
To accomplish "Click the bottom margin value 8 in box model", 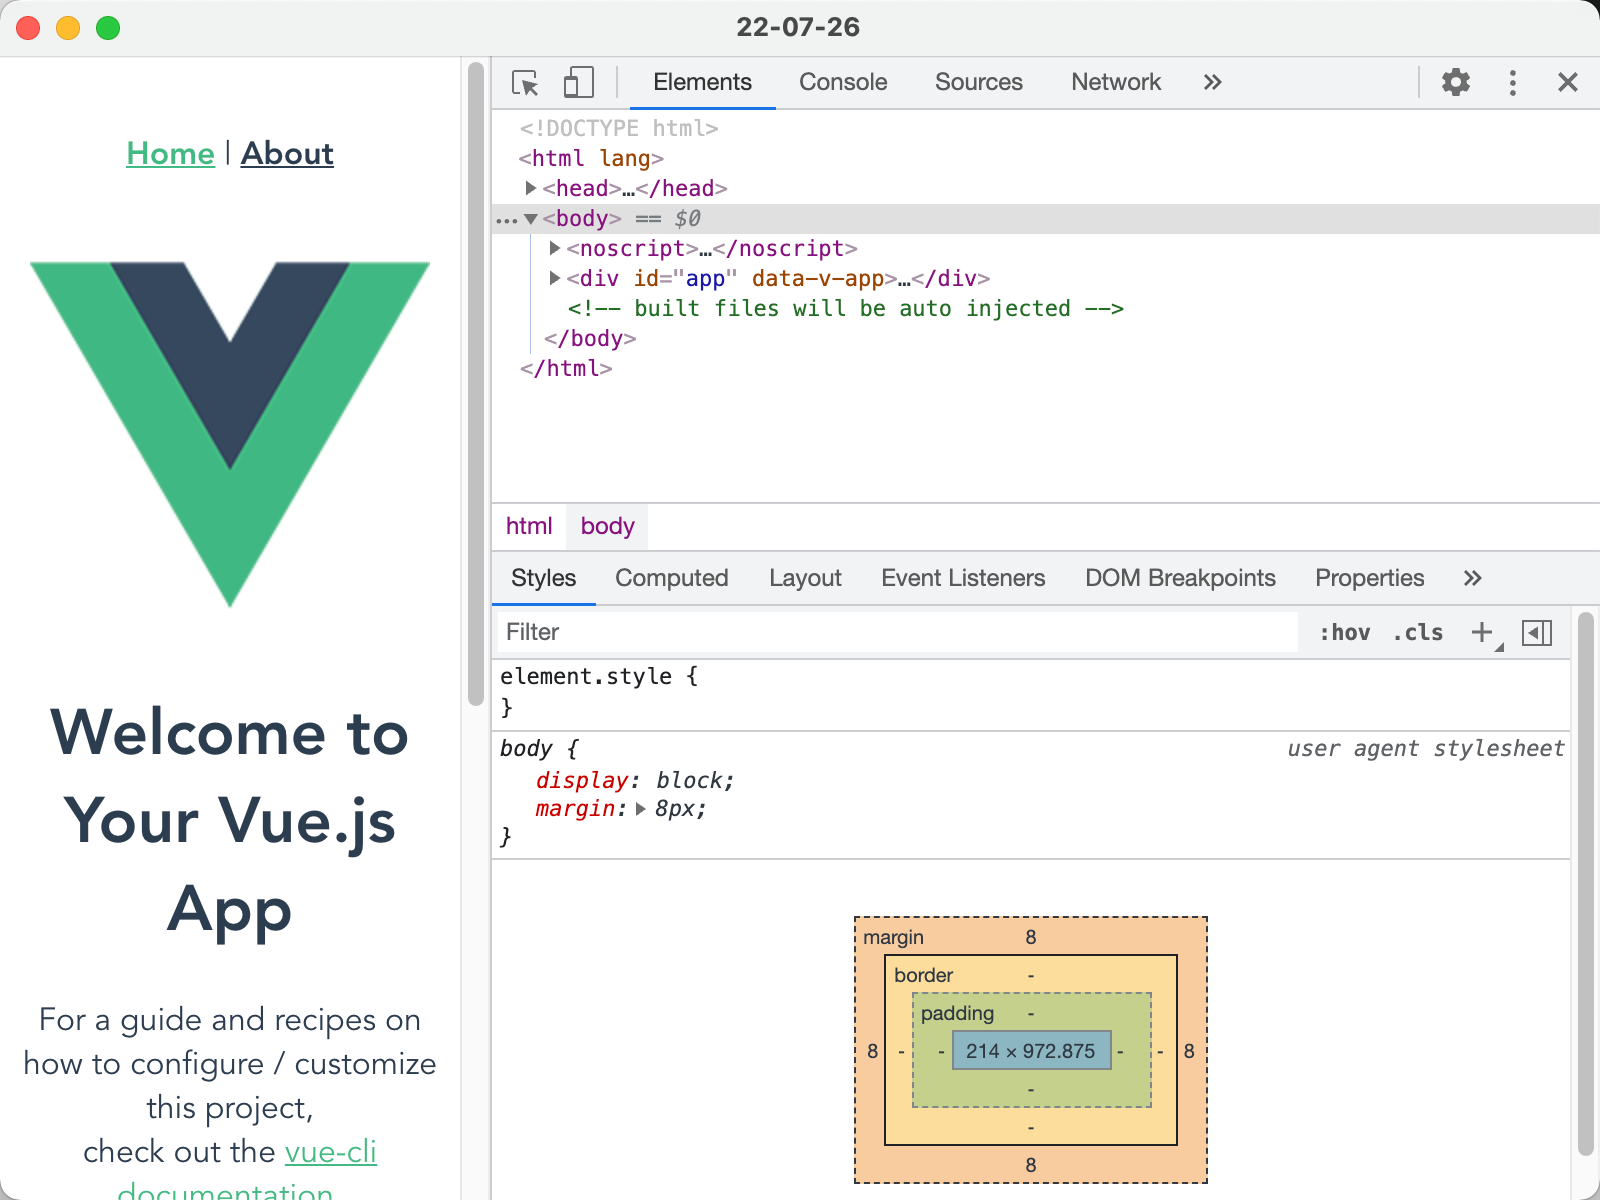I will (x=1031, y=1165).
